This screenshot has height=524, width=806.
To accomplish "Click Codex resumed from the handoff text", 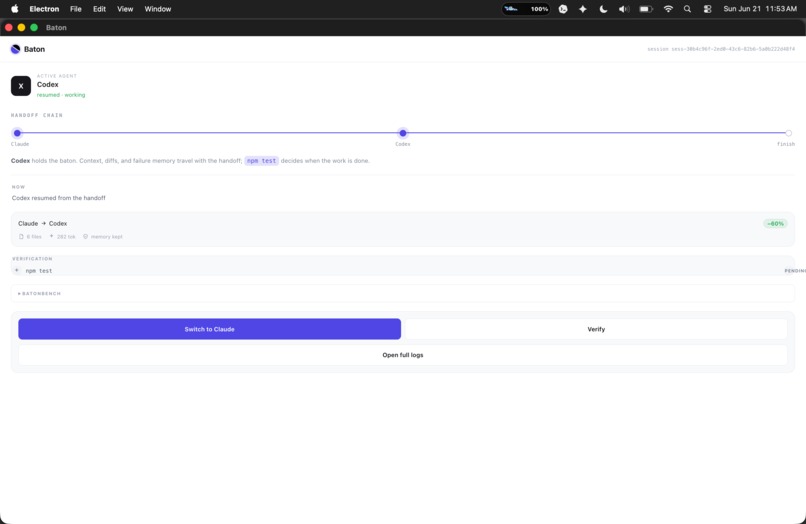I will click(x=59, y=197).
